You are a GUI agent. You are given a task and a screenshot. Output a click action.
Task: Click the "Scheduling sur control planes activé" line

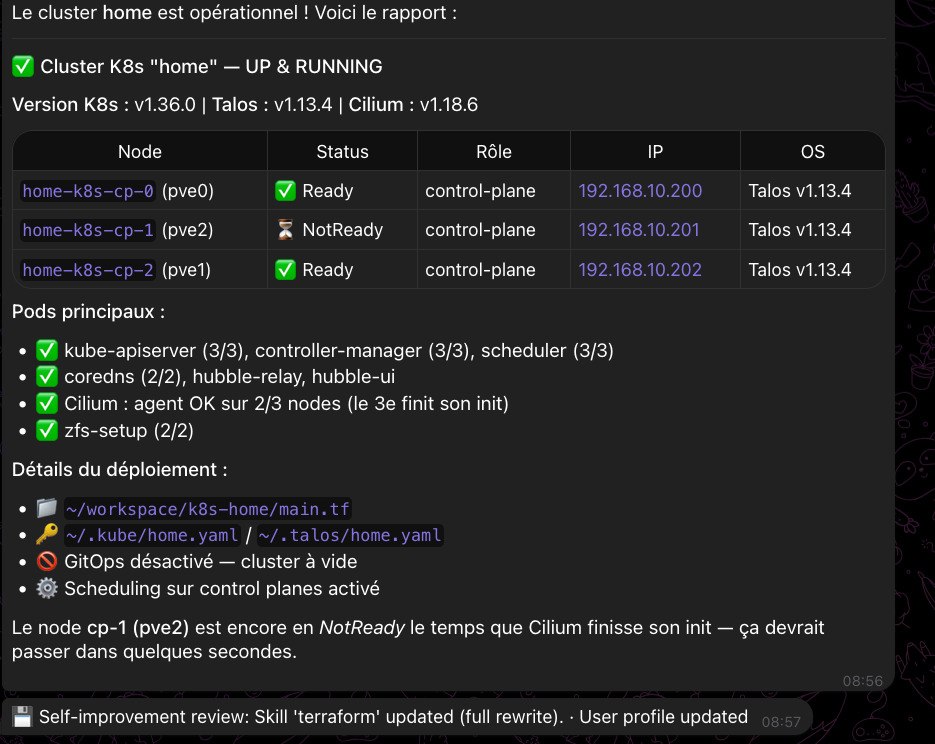tap(221, 588)
